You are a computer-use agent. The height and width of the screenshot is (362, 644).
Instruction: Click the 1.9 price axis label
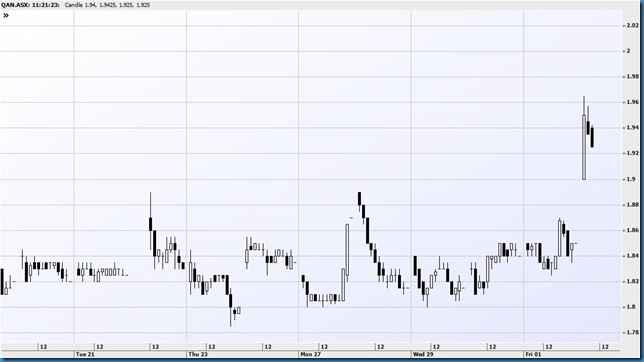click(x=631, y=179)
